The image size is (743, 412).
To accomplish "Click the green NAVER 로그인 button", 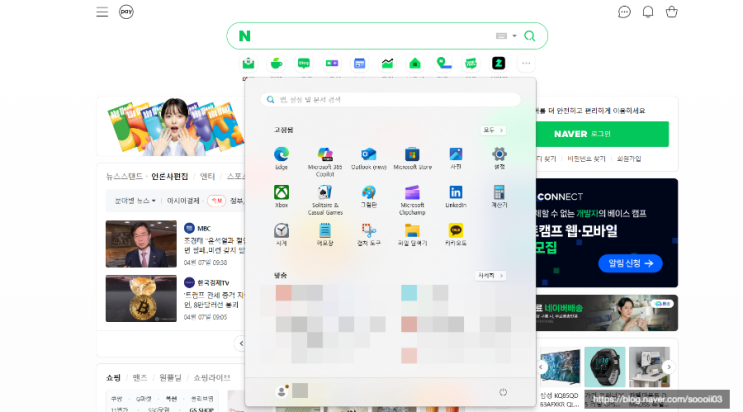I will pos(602,134).
